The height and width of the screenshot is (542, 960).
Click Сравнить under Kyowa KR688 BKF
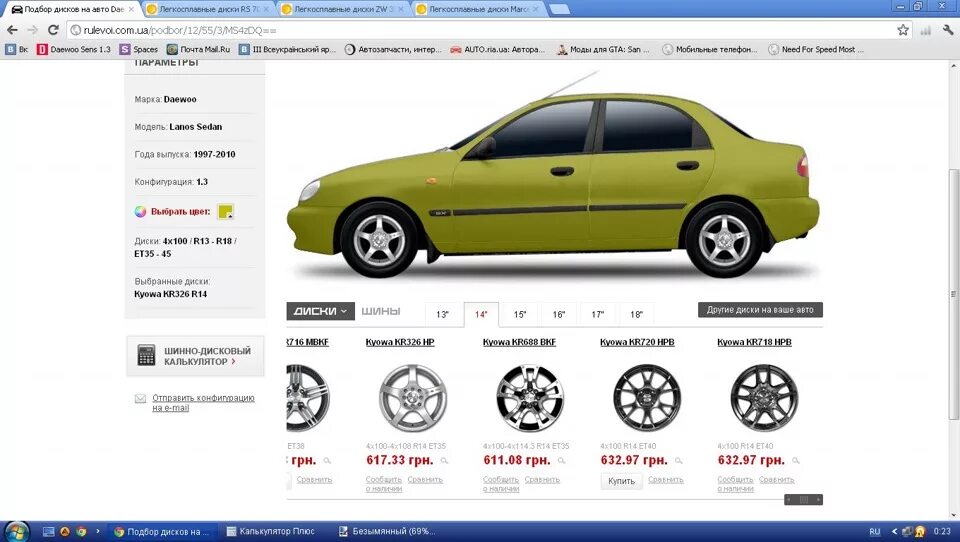point(542,480)
